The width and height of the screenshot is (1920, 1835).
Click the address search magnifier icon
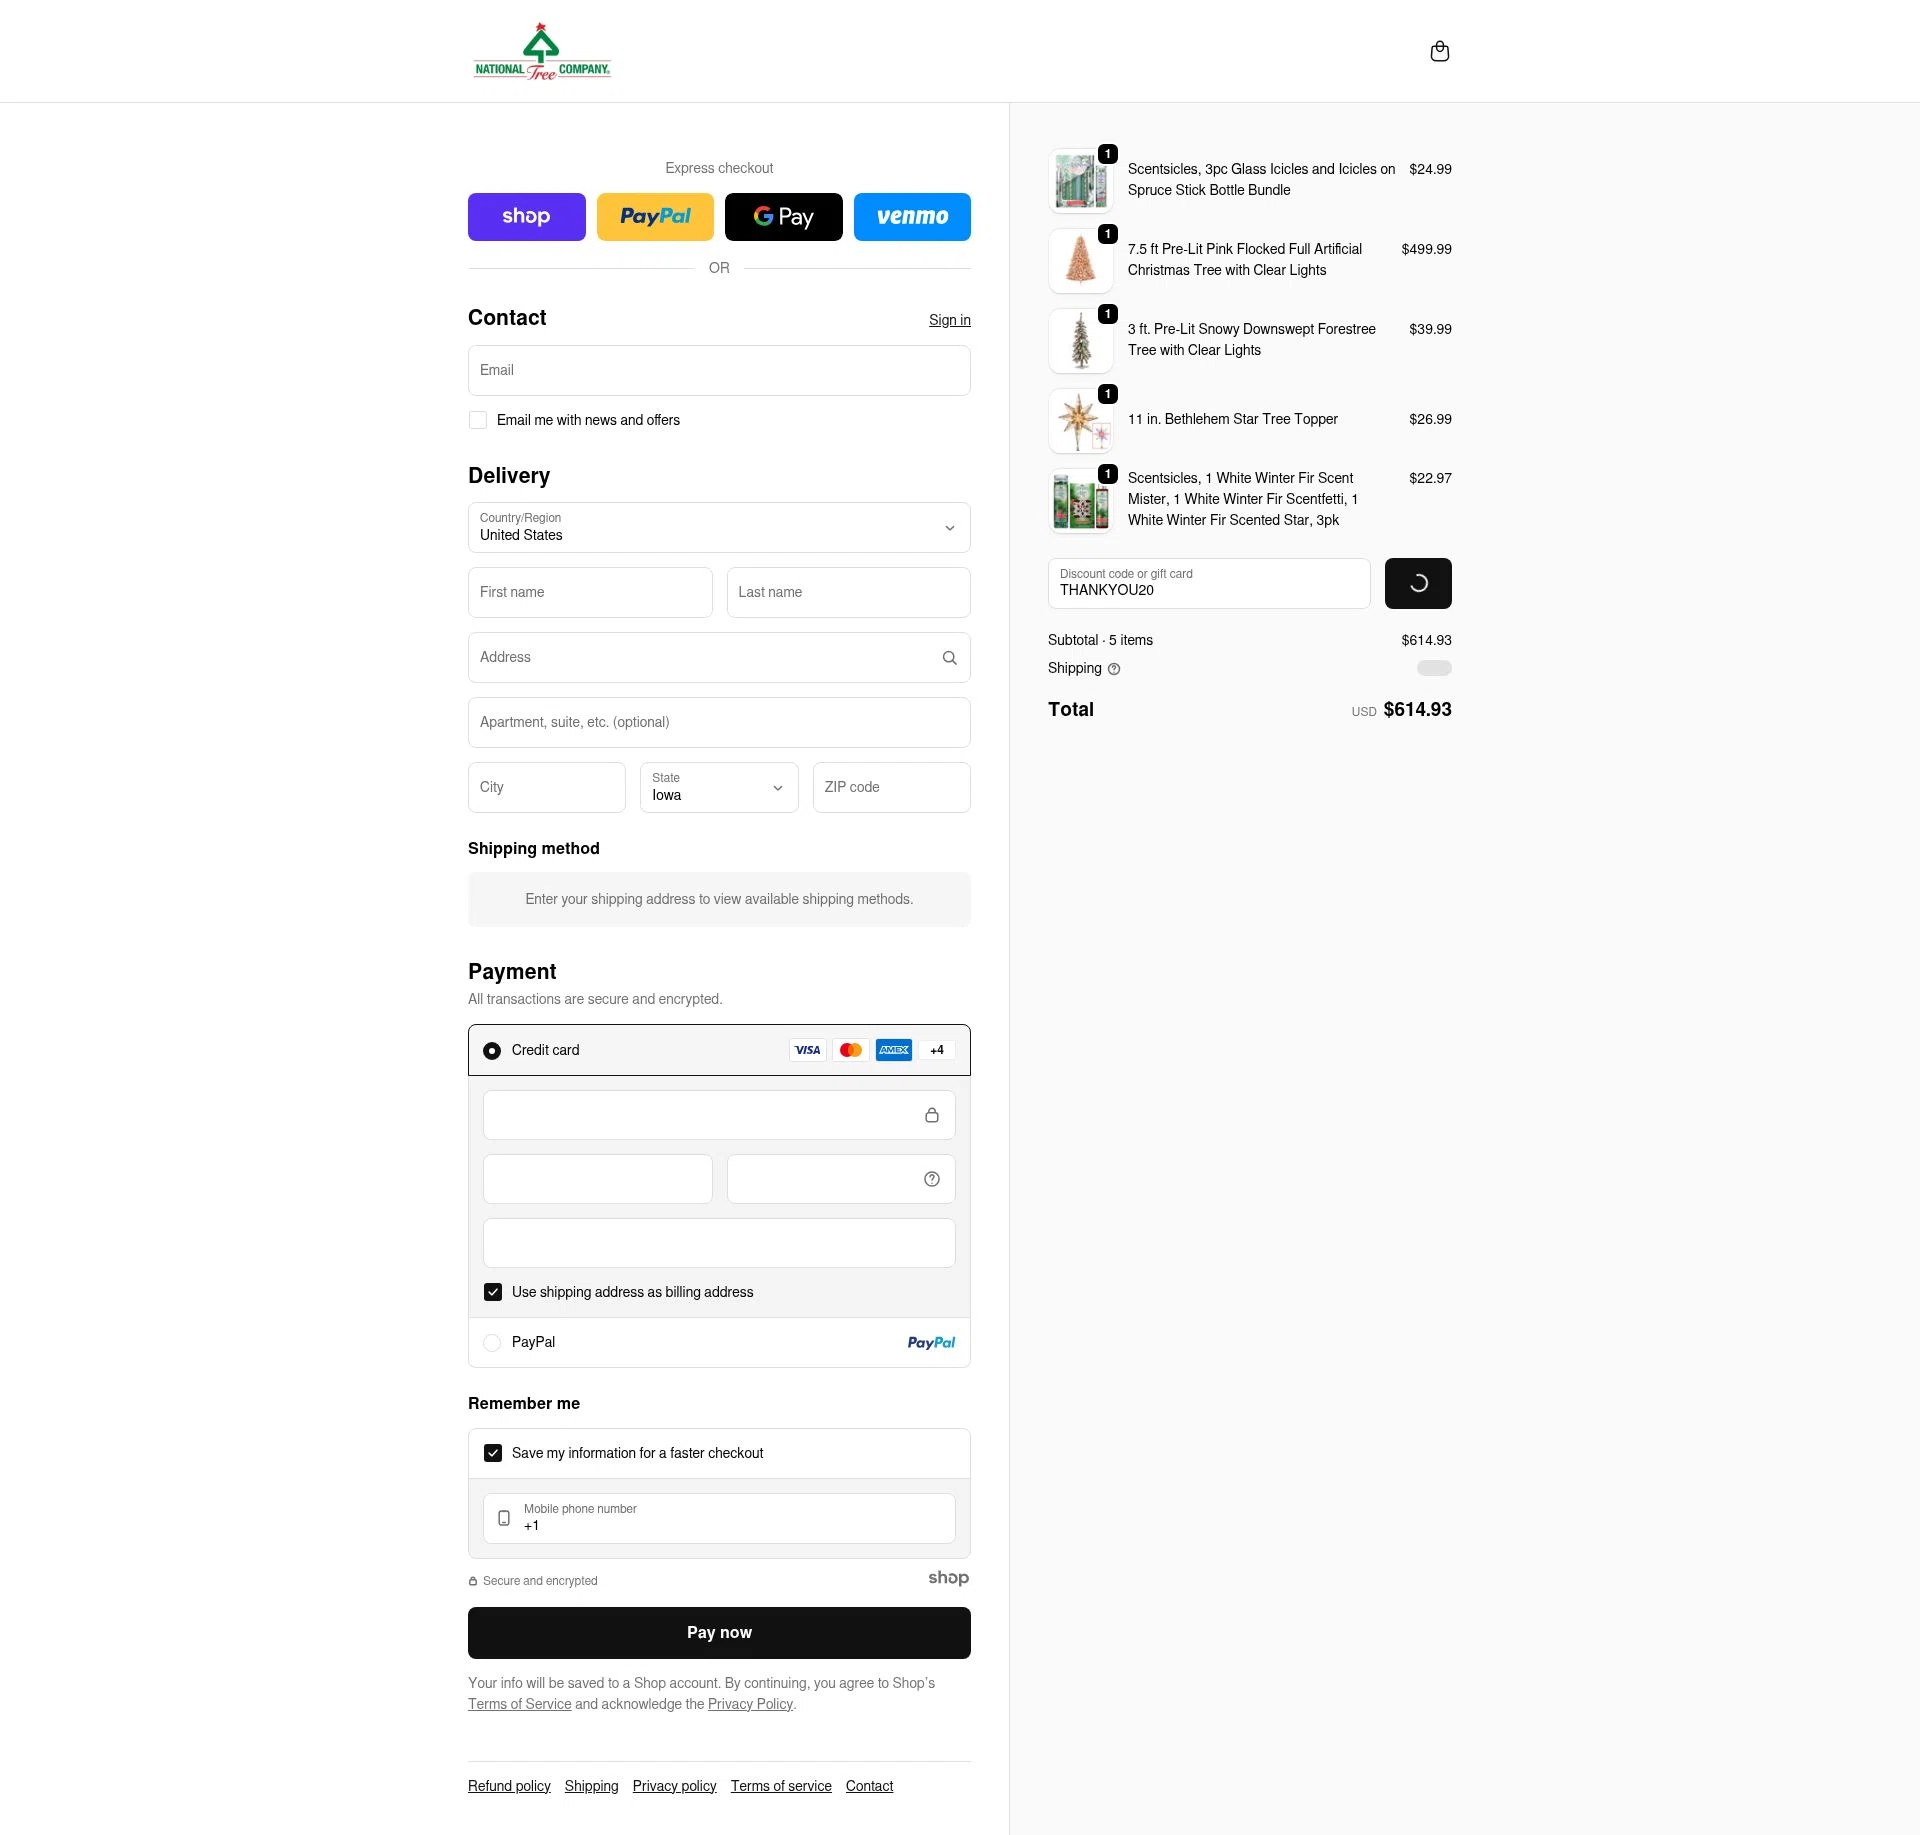pos(949,658)
